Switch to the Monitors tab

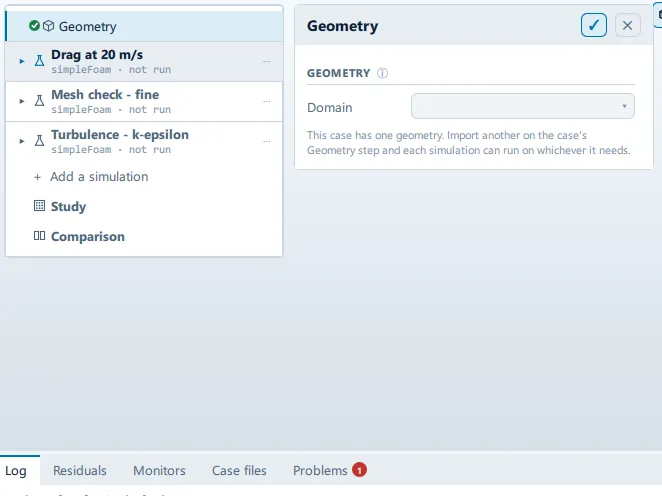159,470
